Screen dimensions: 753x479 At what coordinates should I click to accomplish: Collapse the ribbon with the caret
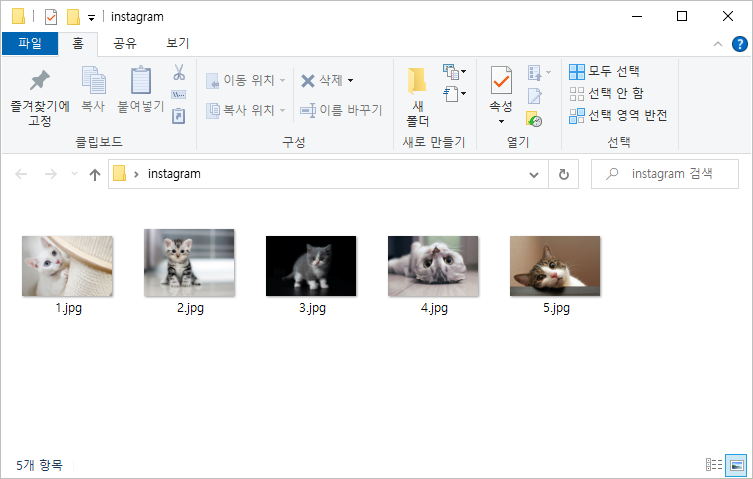coord(717,44)
